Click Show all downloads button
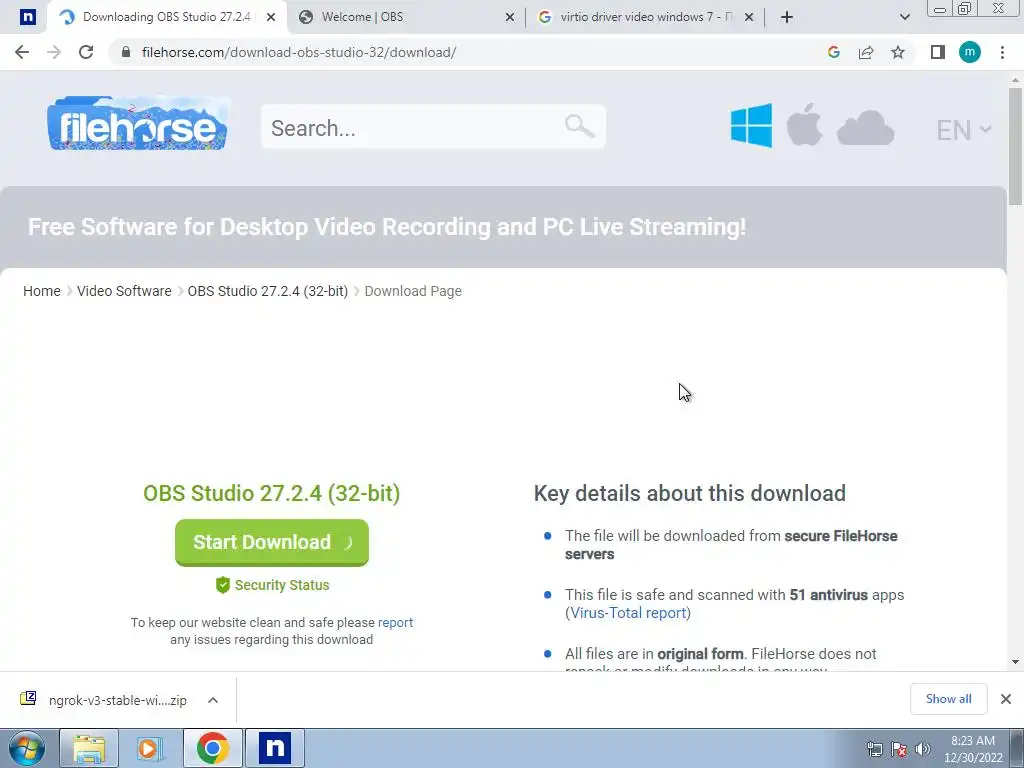 [x=948, y=699]
